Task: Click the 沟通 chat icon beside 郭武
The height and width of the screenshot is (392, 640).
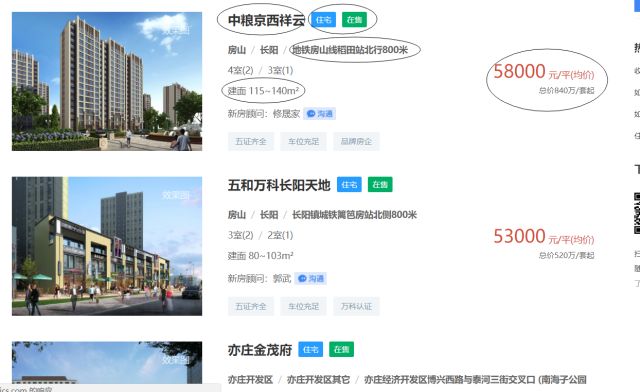Action: coord(311,278)
